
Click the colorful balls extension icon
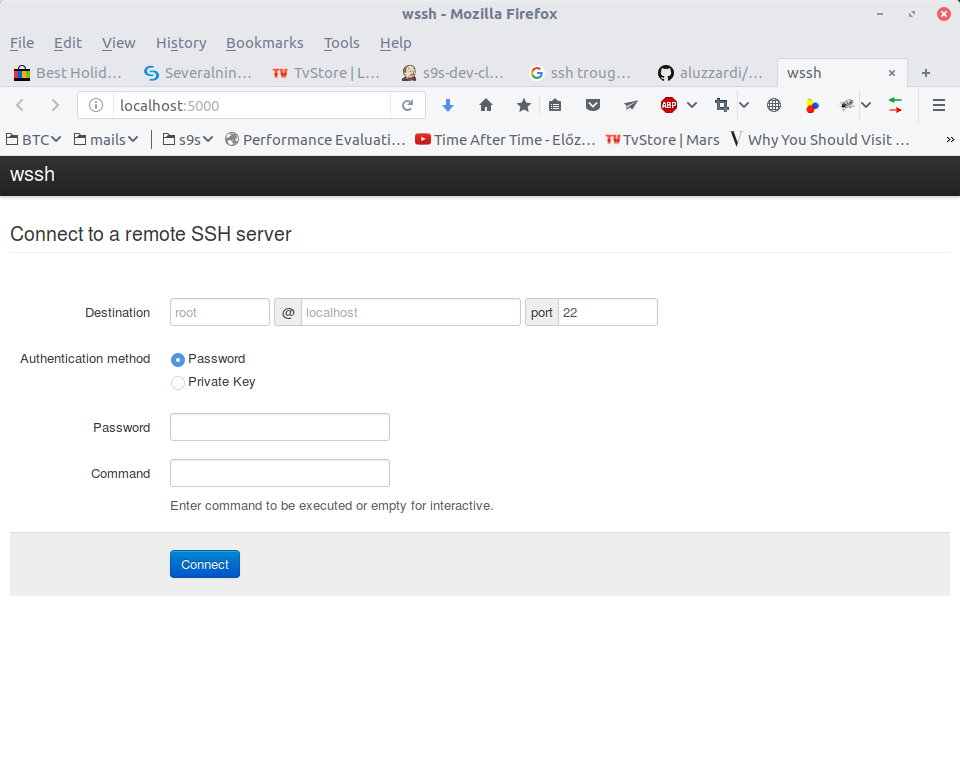pos(812,106)
